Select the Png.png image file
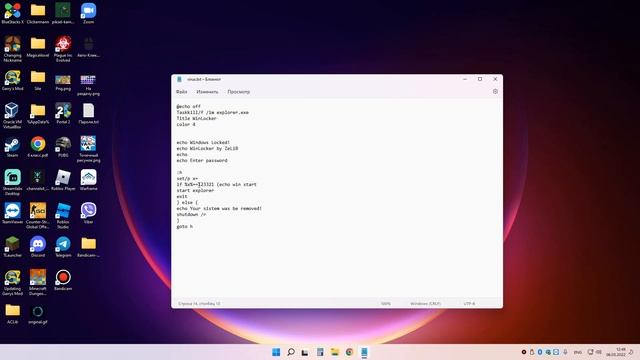The image size is (640, 360). [63, 82]
